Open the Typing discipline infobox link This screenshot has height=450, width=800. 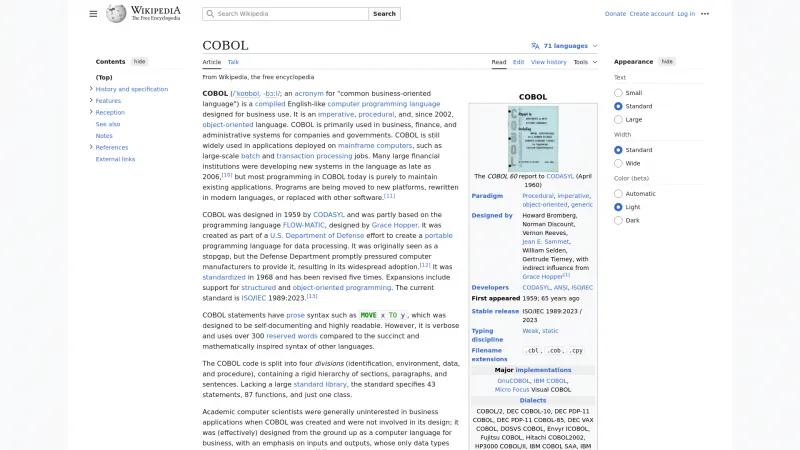coord(487,335)
